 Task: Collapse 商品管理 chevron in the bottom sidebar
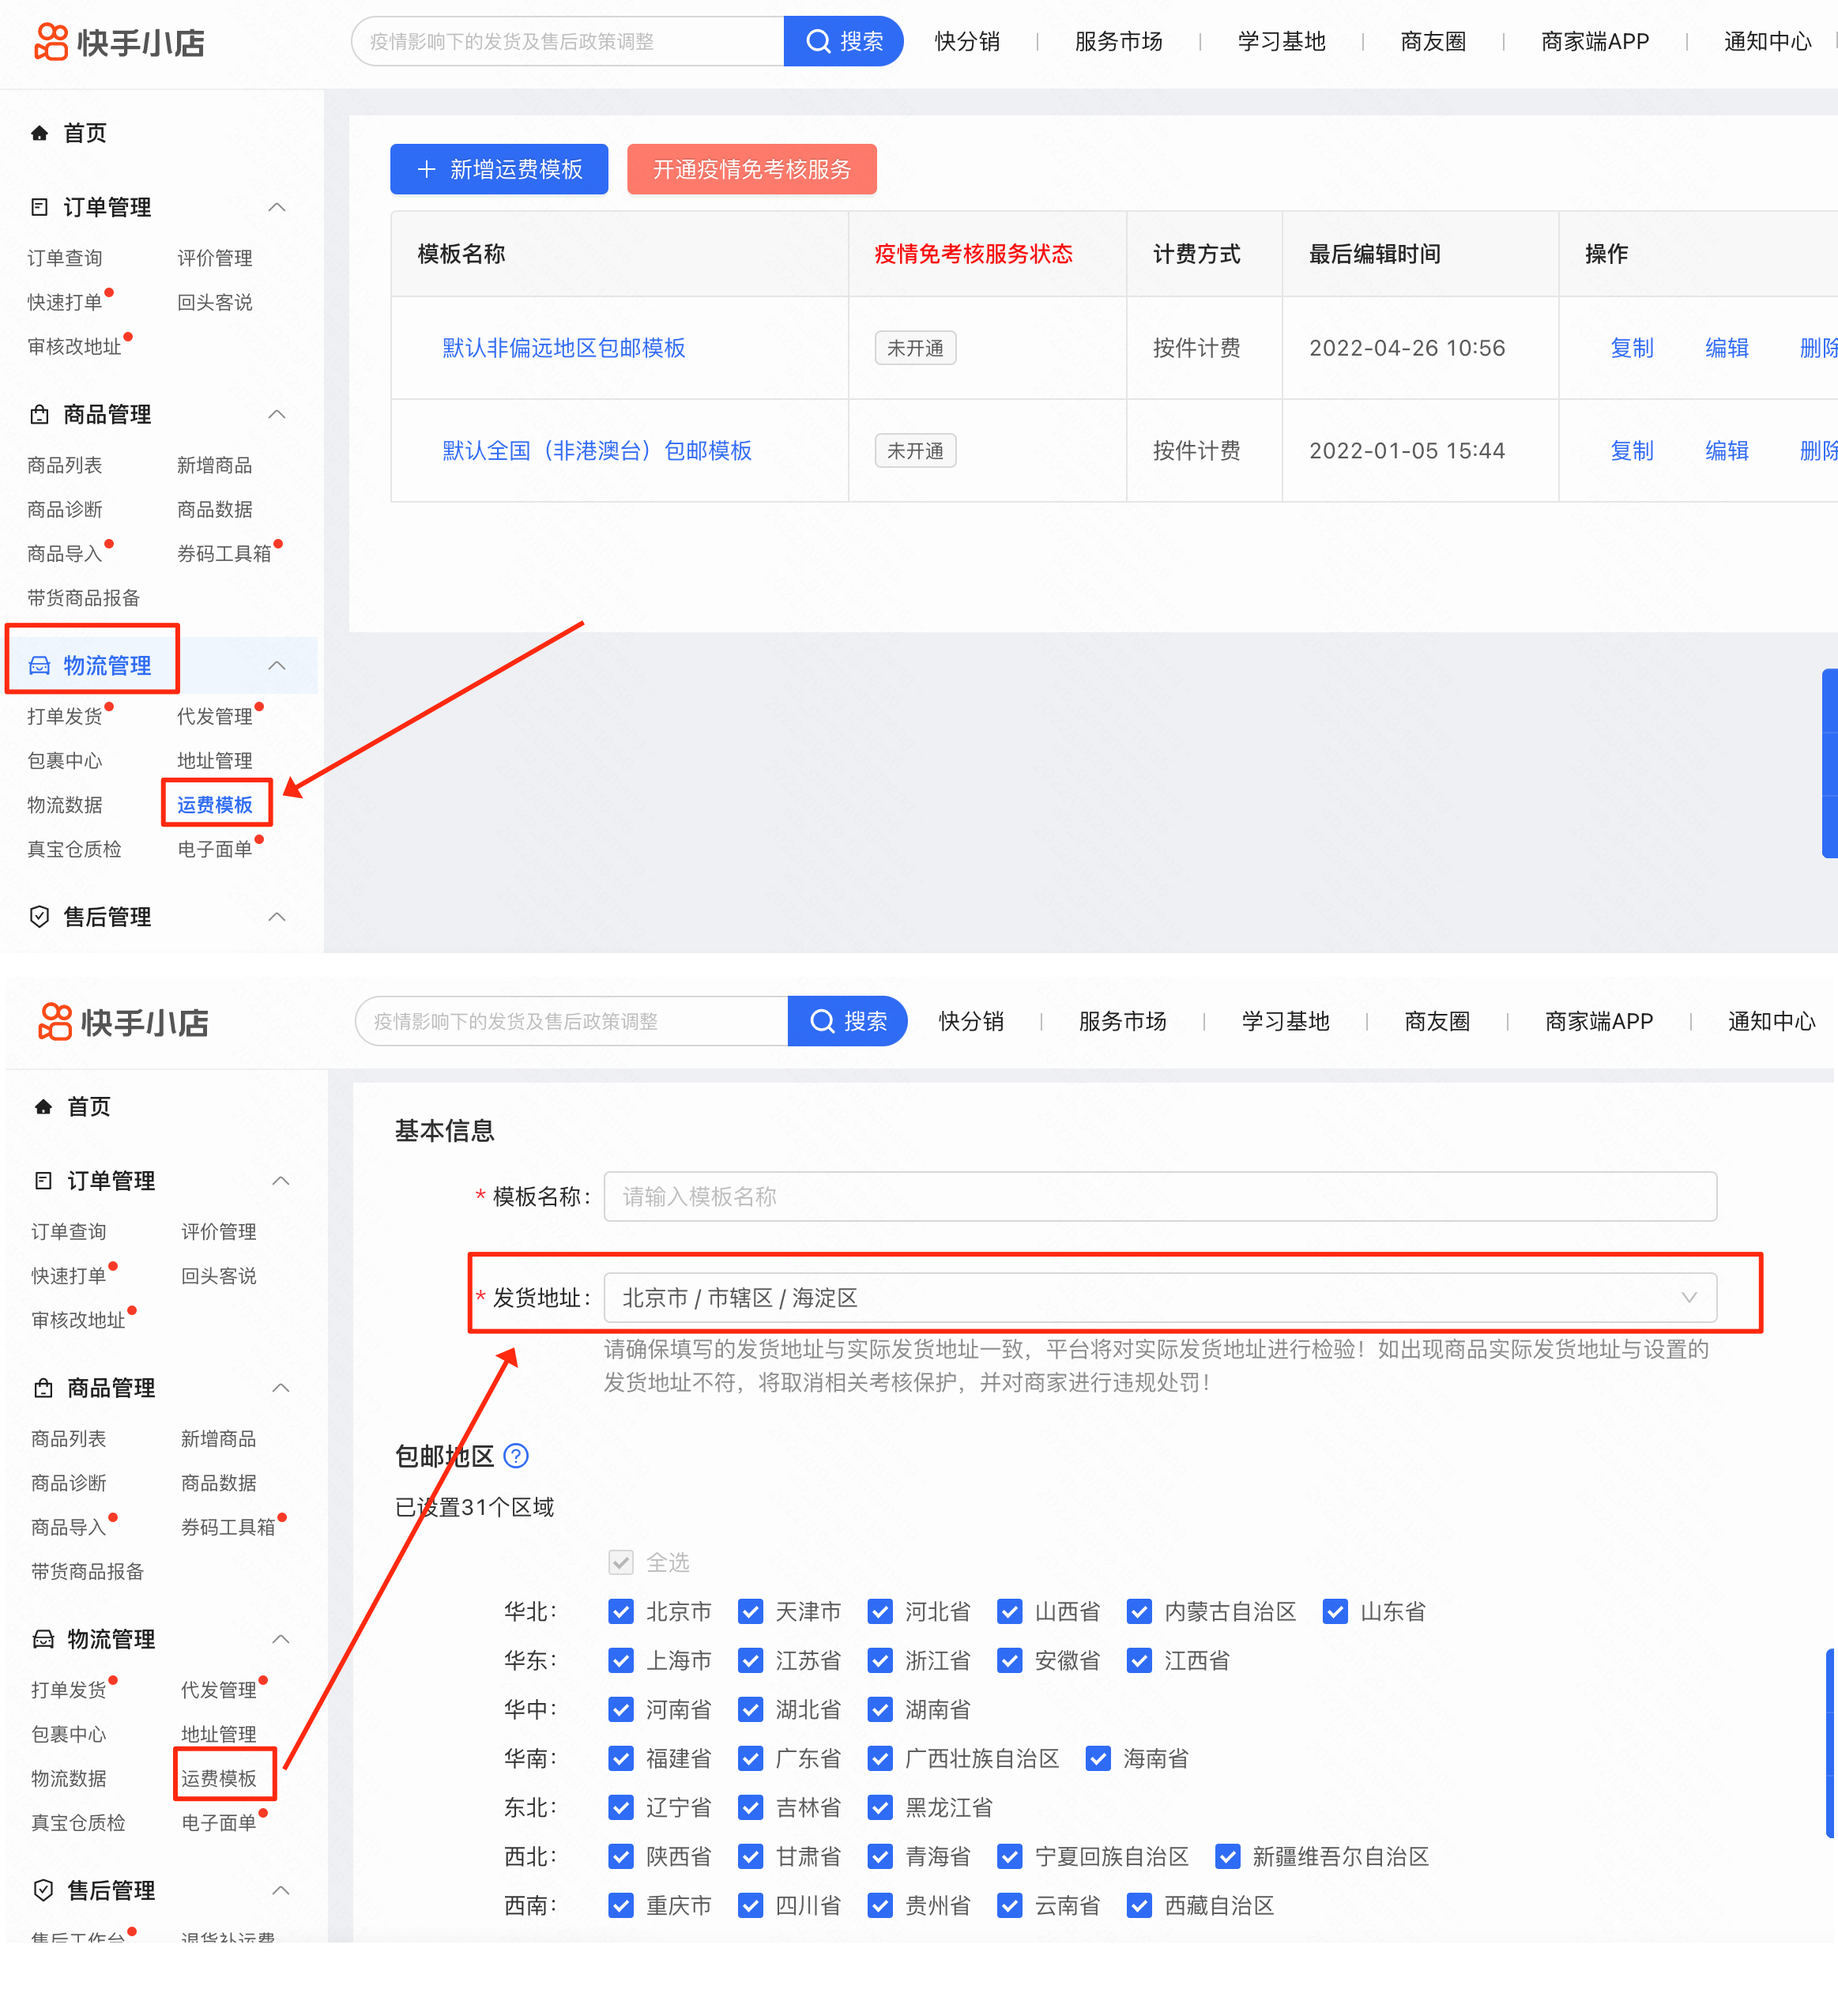tap(281, 1387)
